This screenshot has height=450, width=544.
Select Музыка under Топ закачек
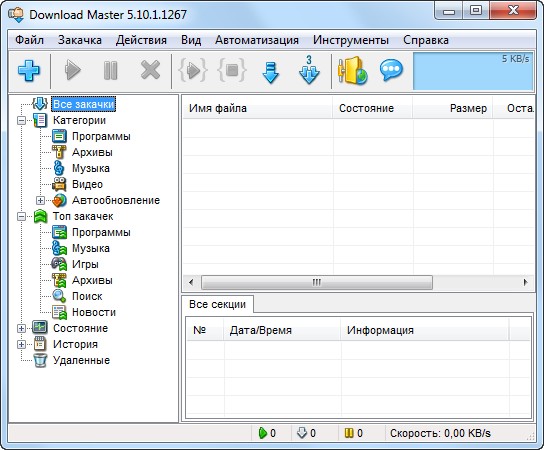coord(91,248)
